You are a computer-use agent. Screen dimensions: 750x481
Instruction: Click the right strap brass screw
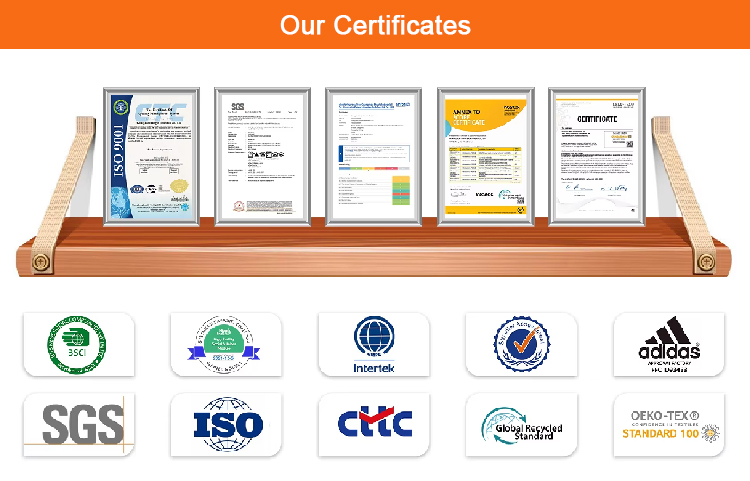(x=706, y=262)
